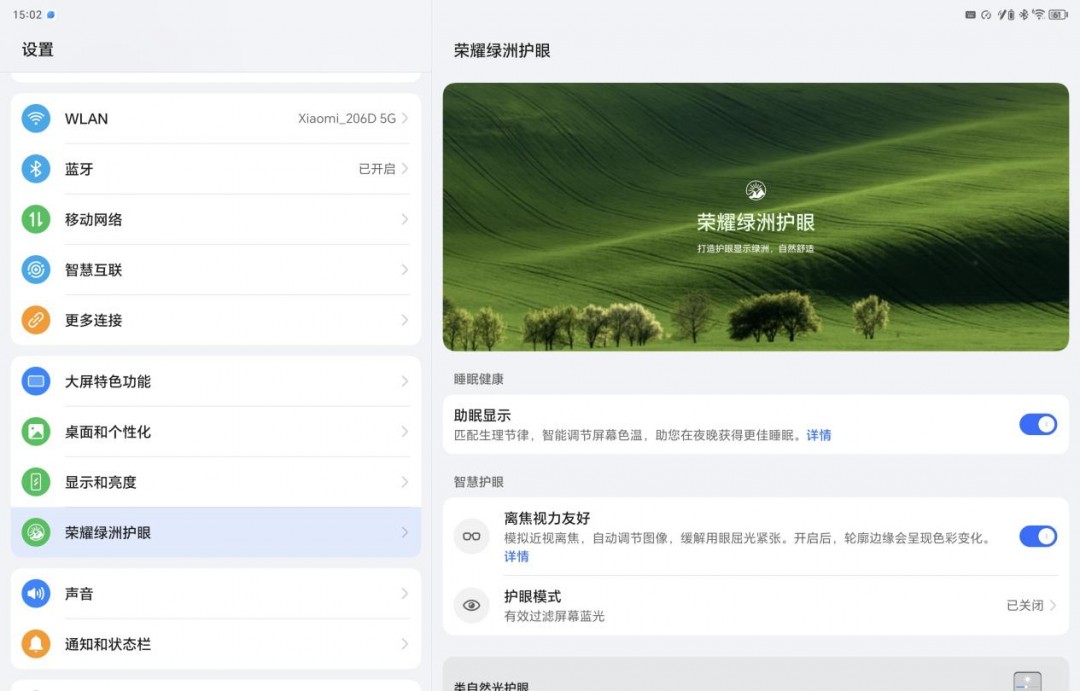Viewport: 1080px width, 691px height.
Task: Tap the chevron on 显示和亮度 row
Action: click(x=405, y=482)
